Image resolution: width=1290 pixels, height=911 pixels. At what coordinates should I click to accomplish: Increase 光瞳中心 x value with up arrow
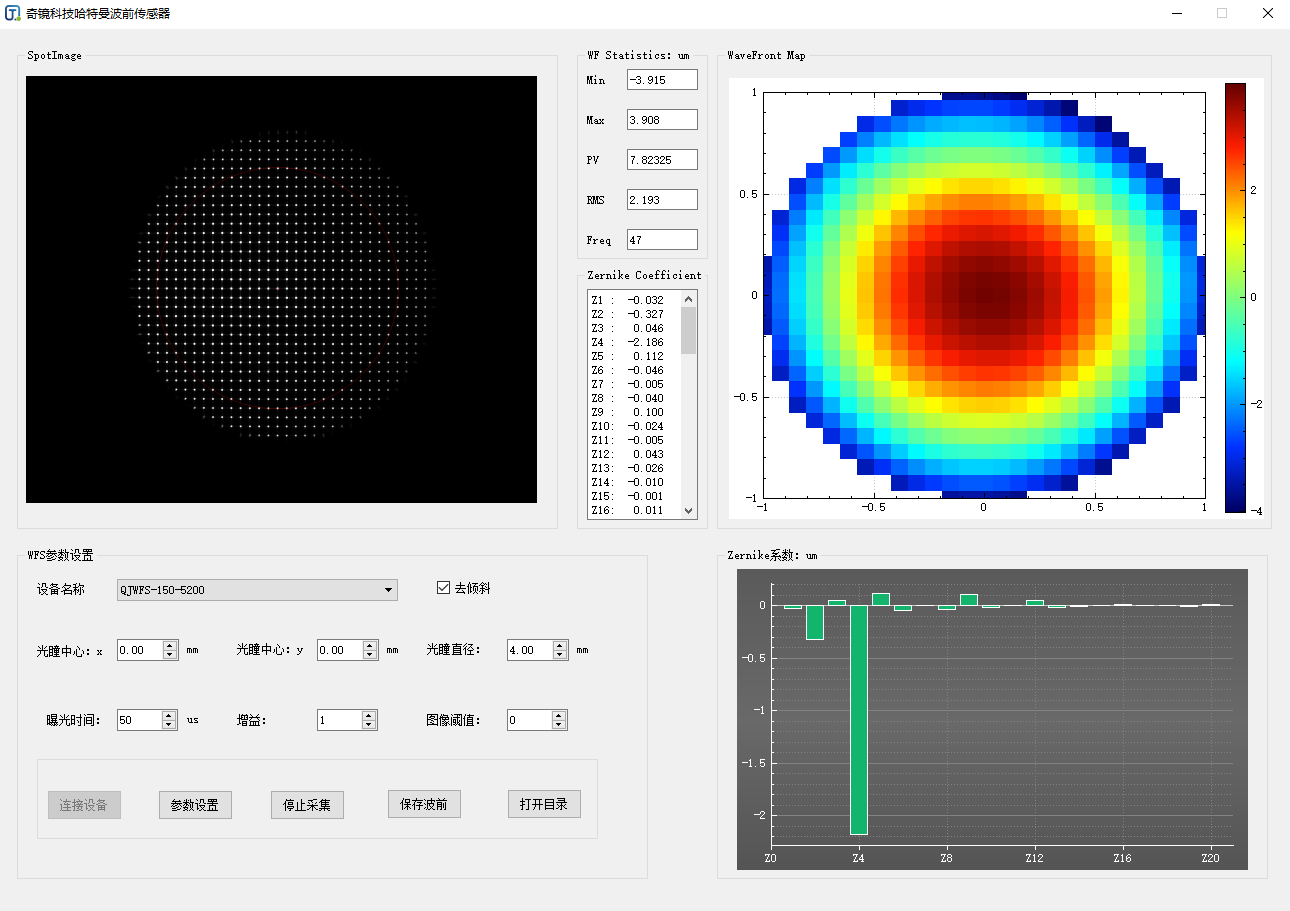click(x=170, y=645)
